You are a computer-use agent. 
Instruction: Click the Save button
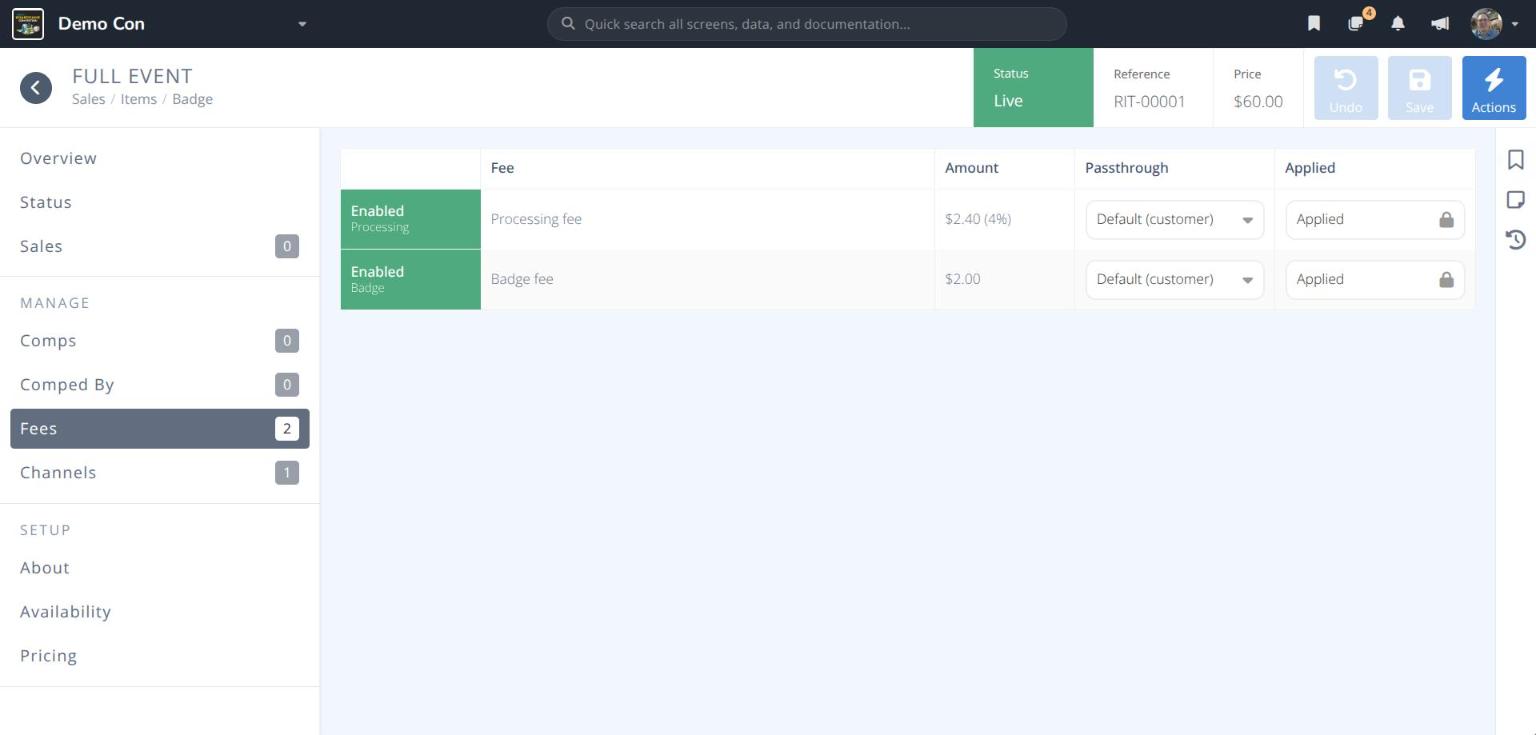[x=1420, y=88]
